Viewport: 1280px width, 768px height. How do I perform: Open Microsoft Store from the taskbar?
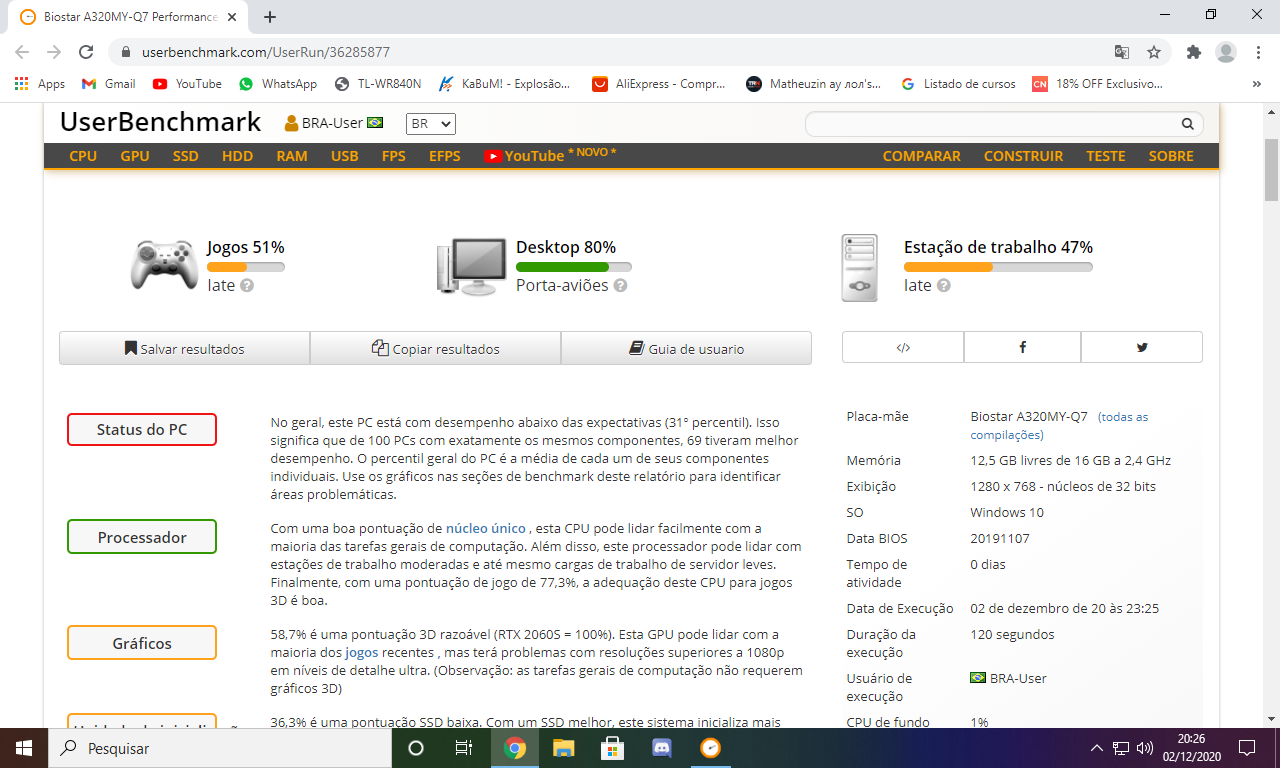pos(613,748)
